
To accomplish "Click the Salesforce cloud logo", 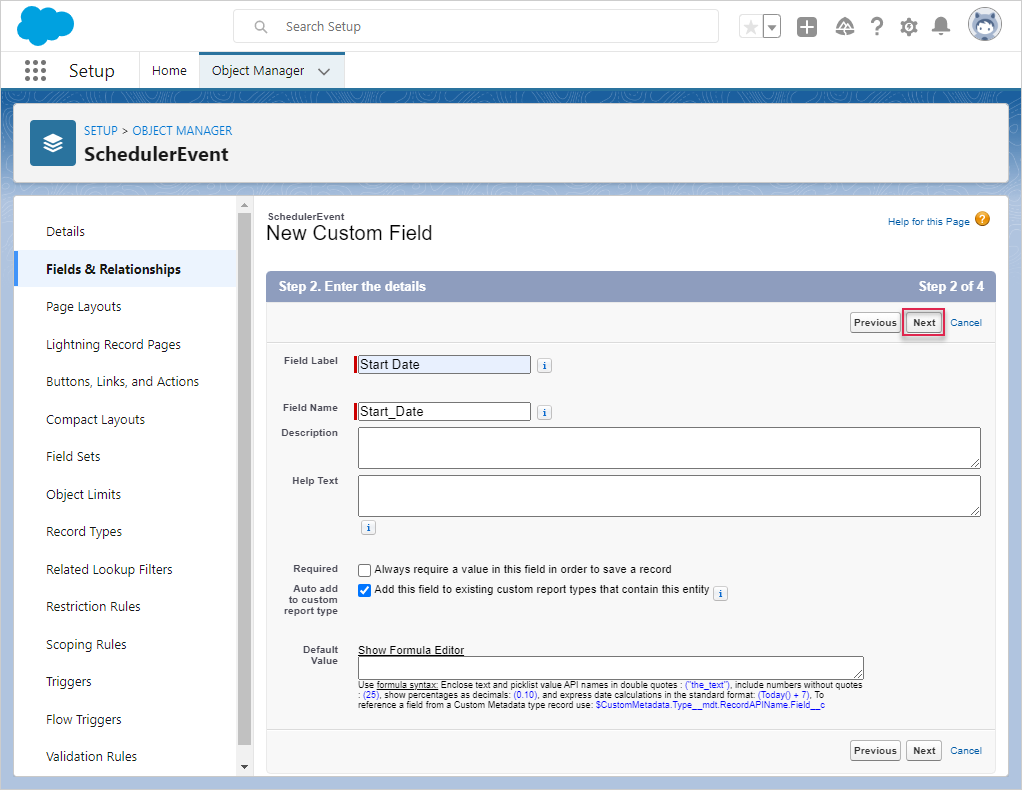I will (46, 26).
